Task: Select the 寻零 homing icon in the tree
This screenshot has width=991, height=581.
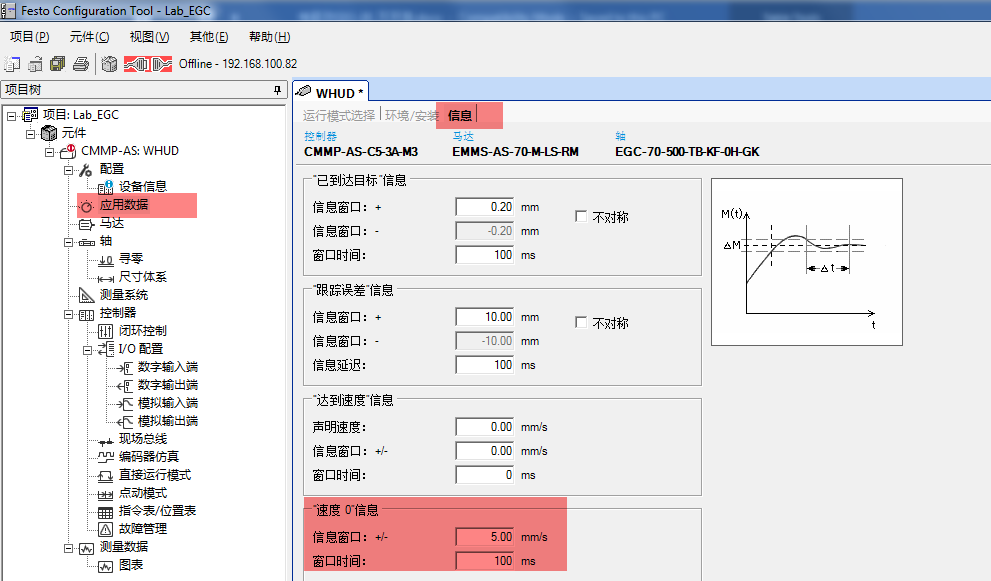Action: pos(106,259)
